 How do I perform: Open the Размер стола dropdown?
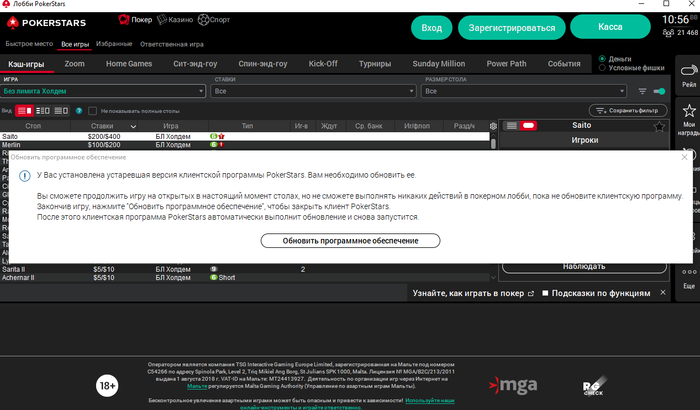pos(524,91)
